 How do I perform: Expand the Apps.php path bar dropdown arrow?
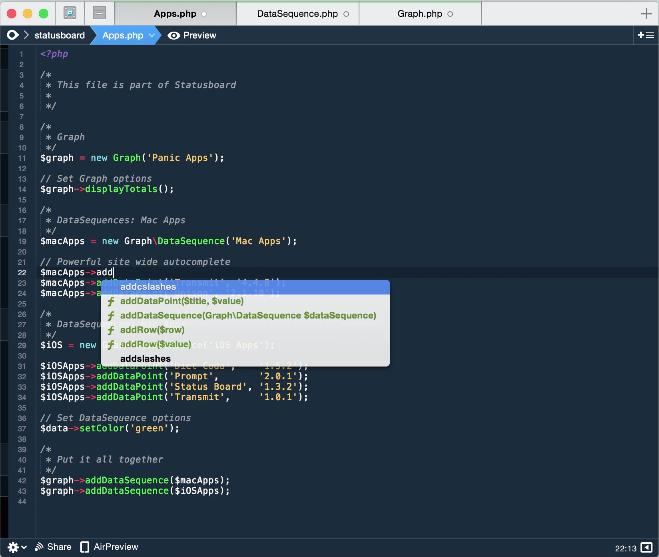(153, 35)
